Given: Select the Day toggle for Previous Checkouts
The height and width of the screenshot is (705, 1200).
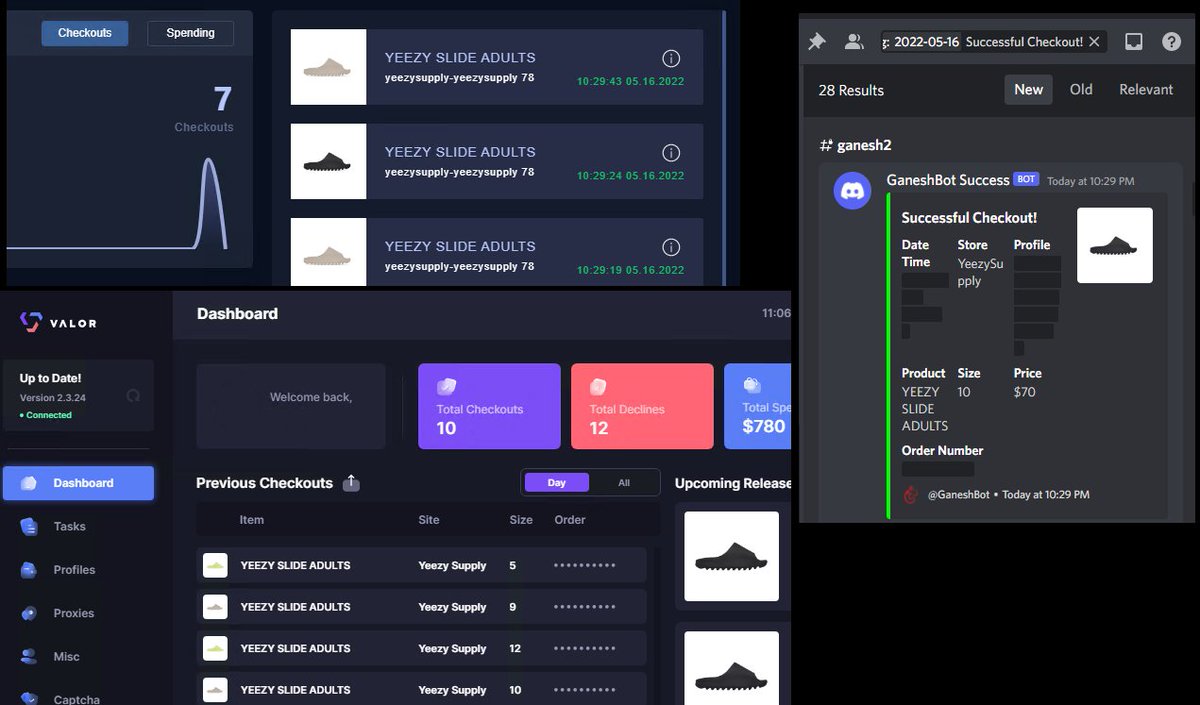Looking at the screenshot, I should [557, 483].
